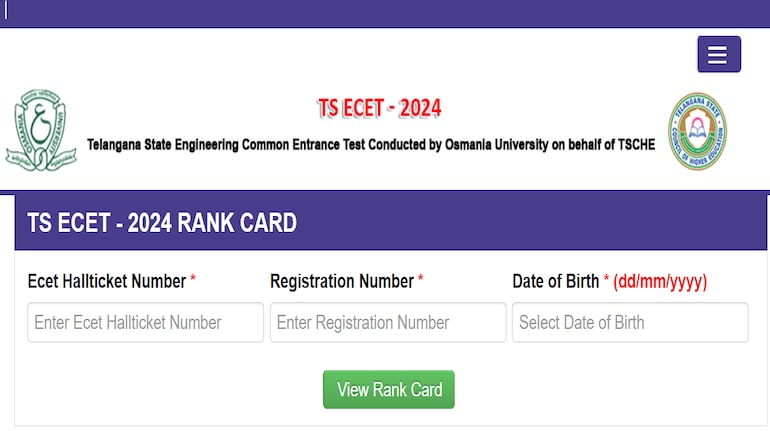Focus the Enter Ecet Hallticket Number field
This screenshot has height=431, width=770.
click(145, 323)
